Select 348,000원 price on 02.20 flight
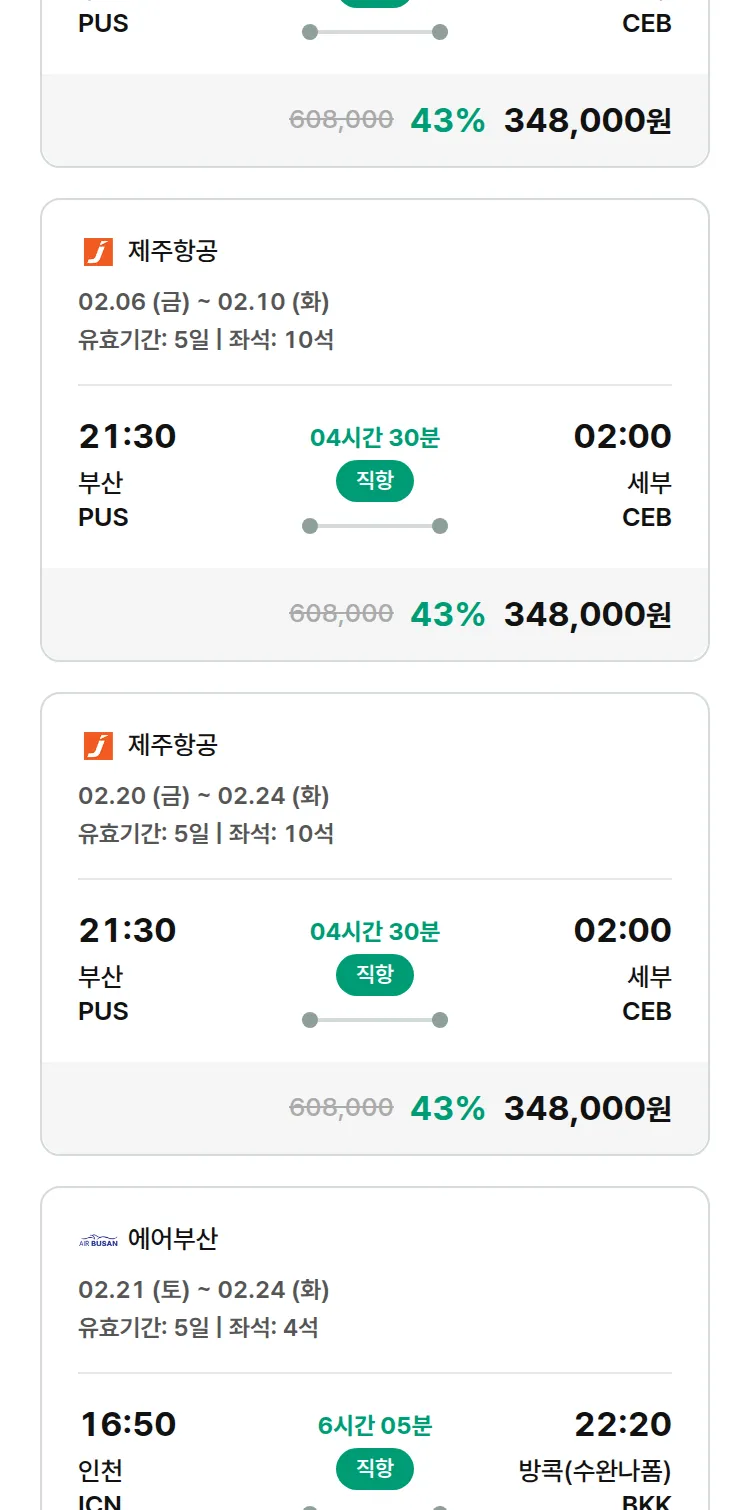Viewport: 750px width, 1510px height. [587, 1108]
